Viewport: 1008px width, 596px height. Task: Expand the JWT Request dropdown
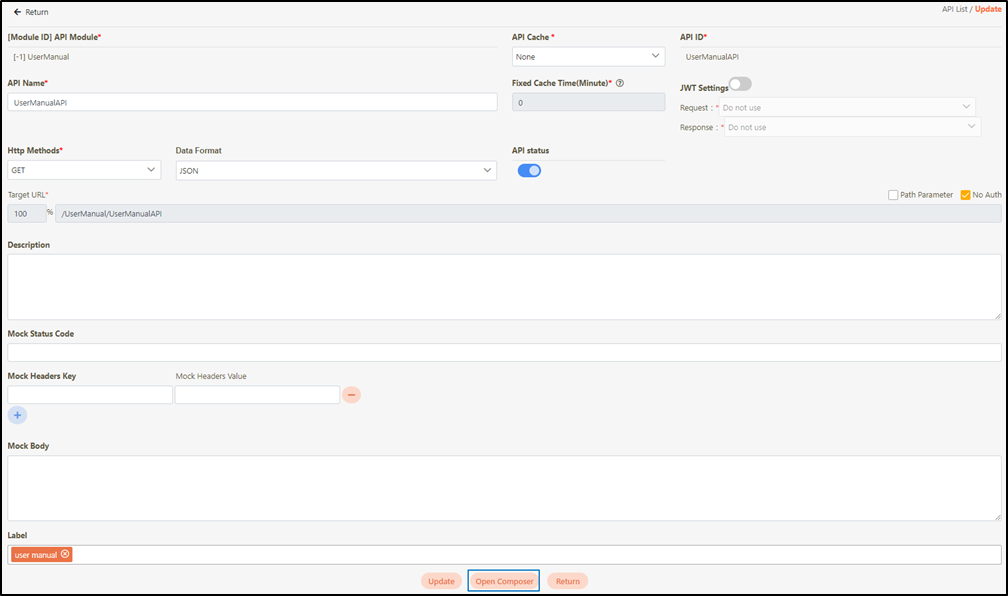[848, 107]
